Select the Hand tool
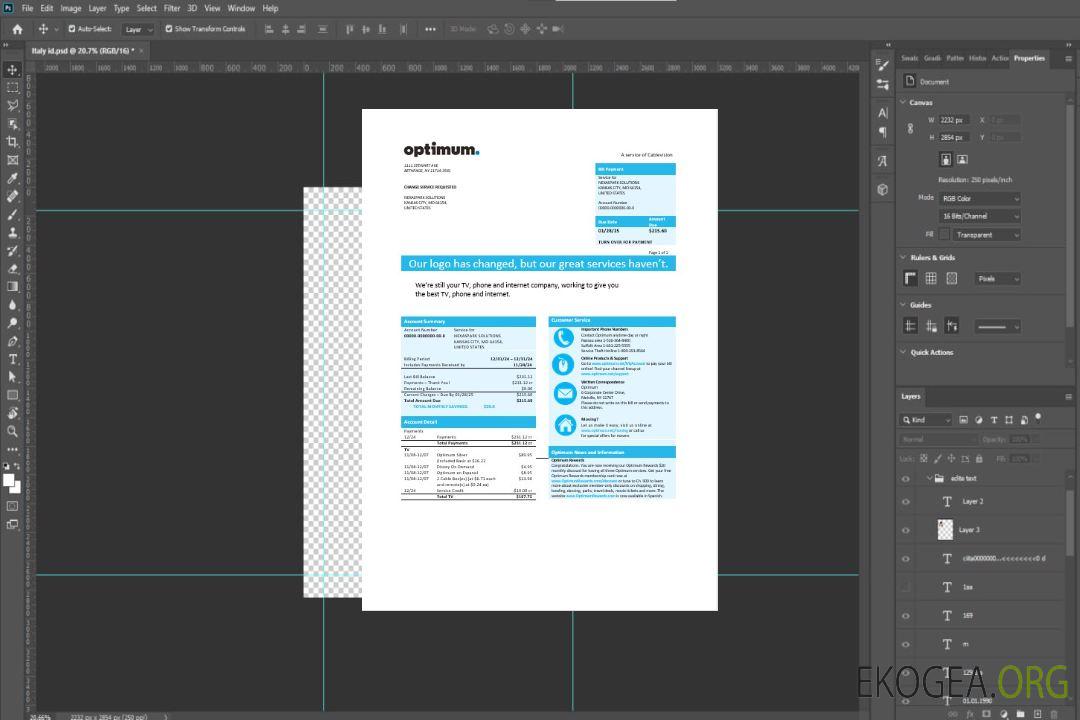Screen dimensions: 1080x720 [12, 413]
